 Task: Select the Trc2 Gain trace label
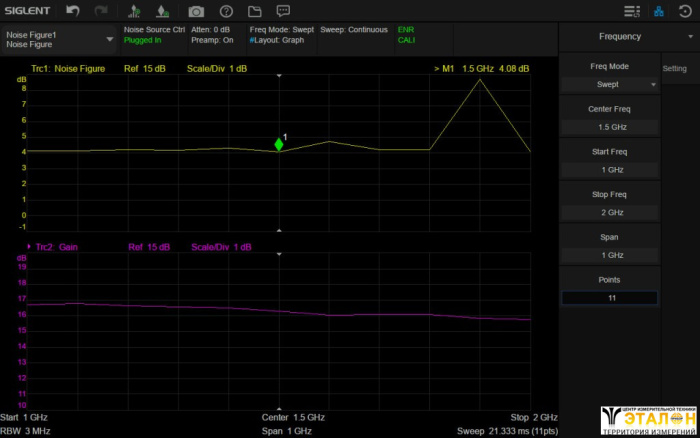click(x=56, y=246)
